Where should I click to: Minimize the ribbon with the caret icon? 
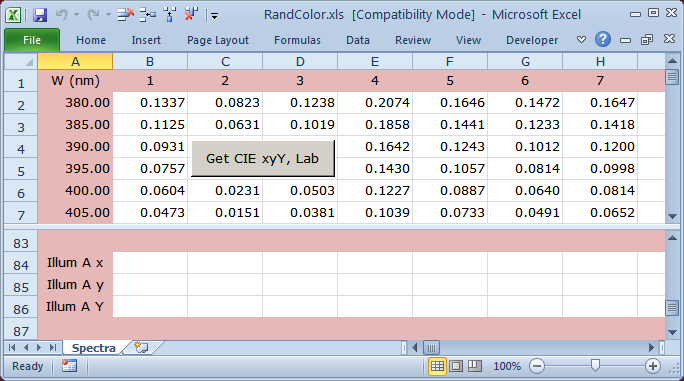point(581,40)
